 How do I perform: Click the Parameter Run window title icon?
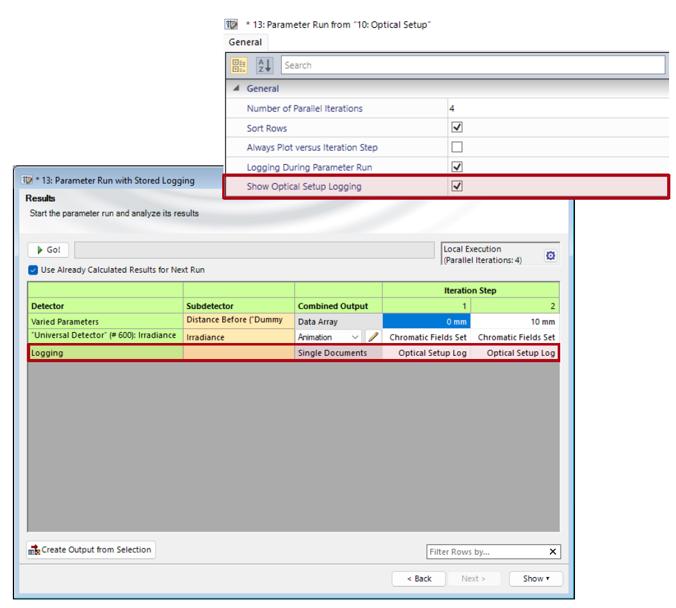(x=233, y=24)
